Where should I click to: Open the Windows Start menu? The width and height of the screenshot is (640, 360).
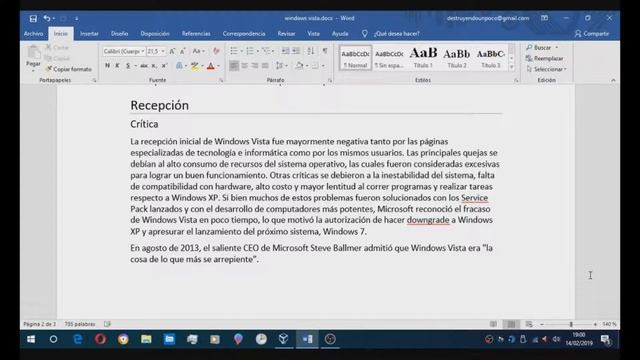31,339
